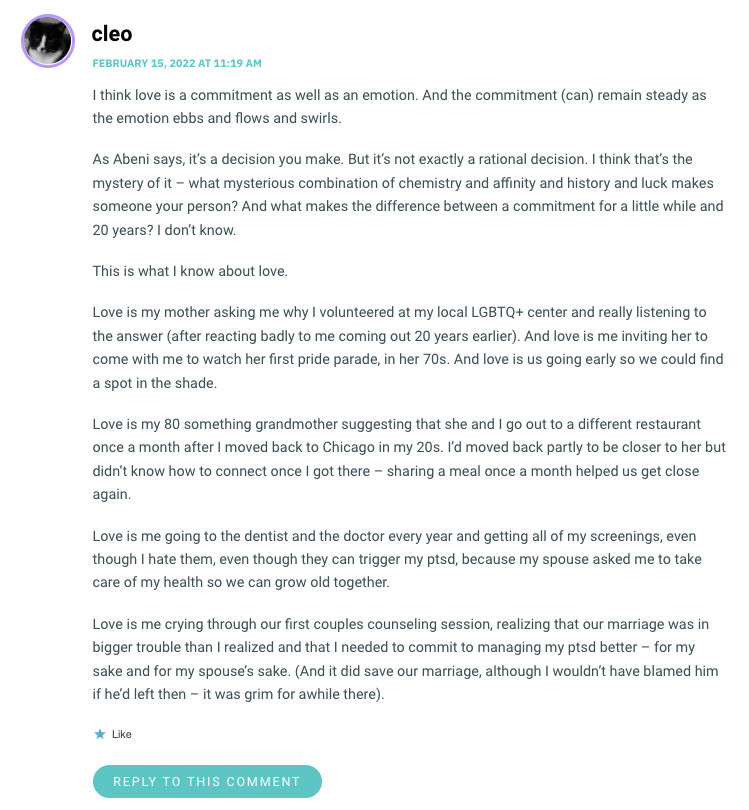This screenshot has height=810, width=749.
Task: Click the paragraph starting 'I think love is a commitment'
Action: coord(400,106)
